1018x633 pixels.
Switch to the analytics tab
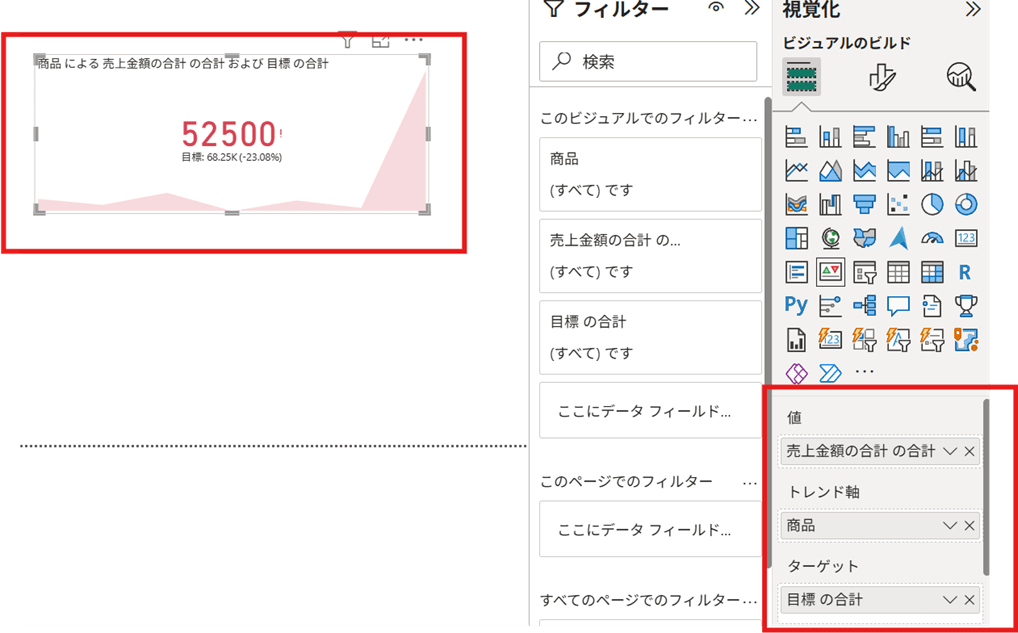point(961,77)
